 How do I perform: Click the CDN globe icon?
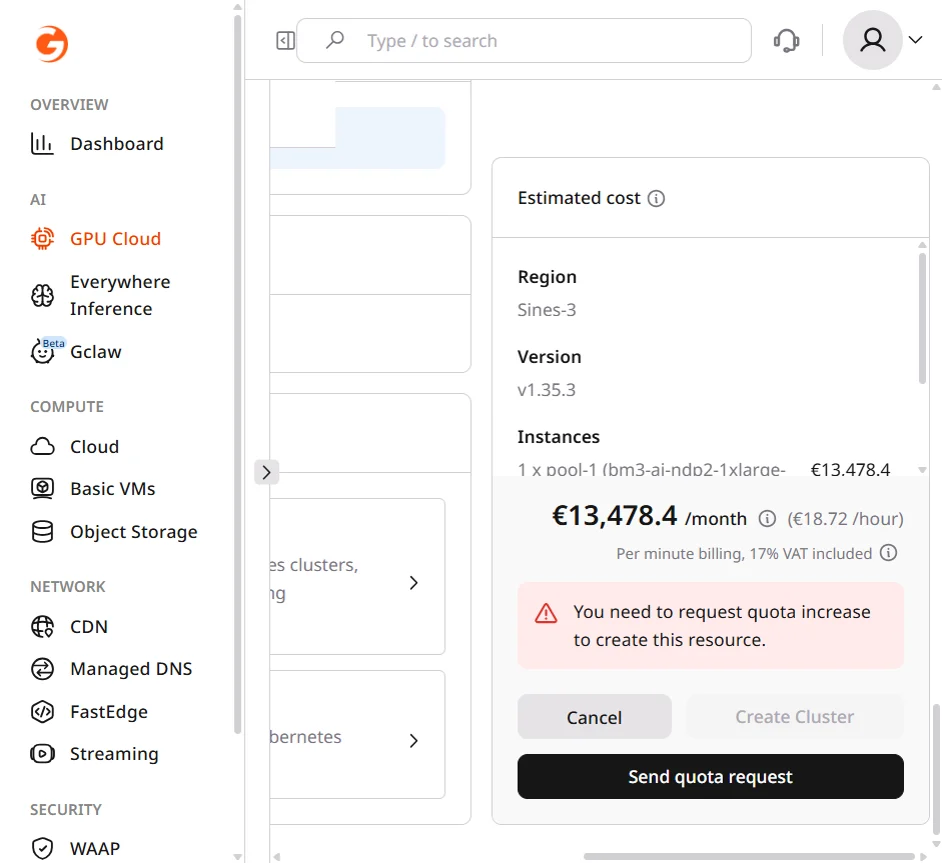coord(42,626)
